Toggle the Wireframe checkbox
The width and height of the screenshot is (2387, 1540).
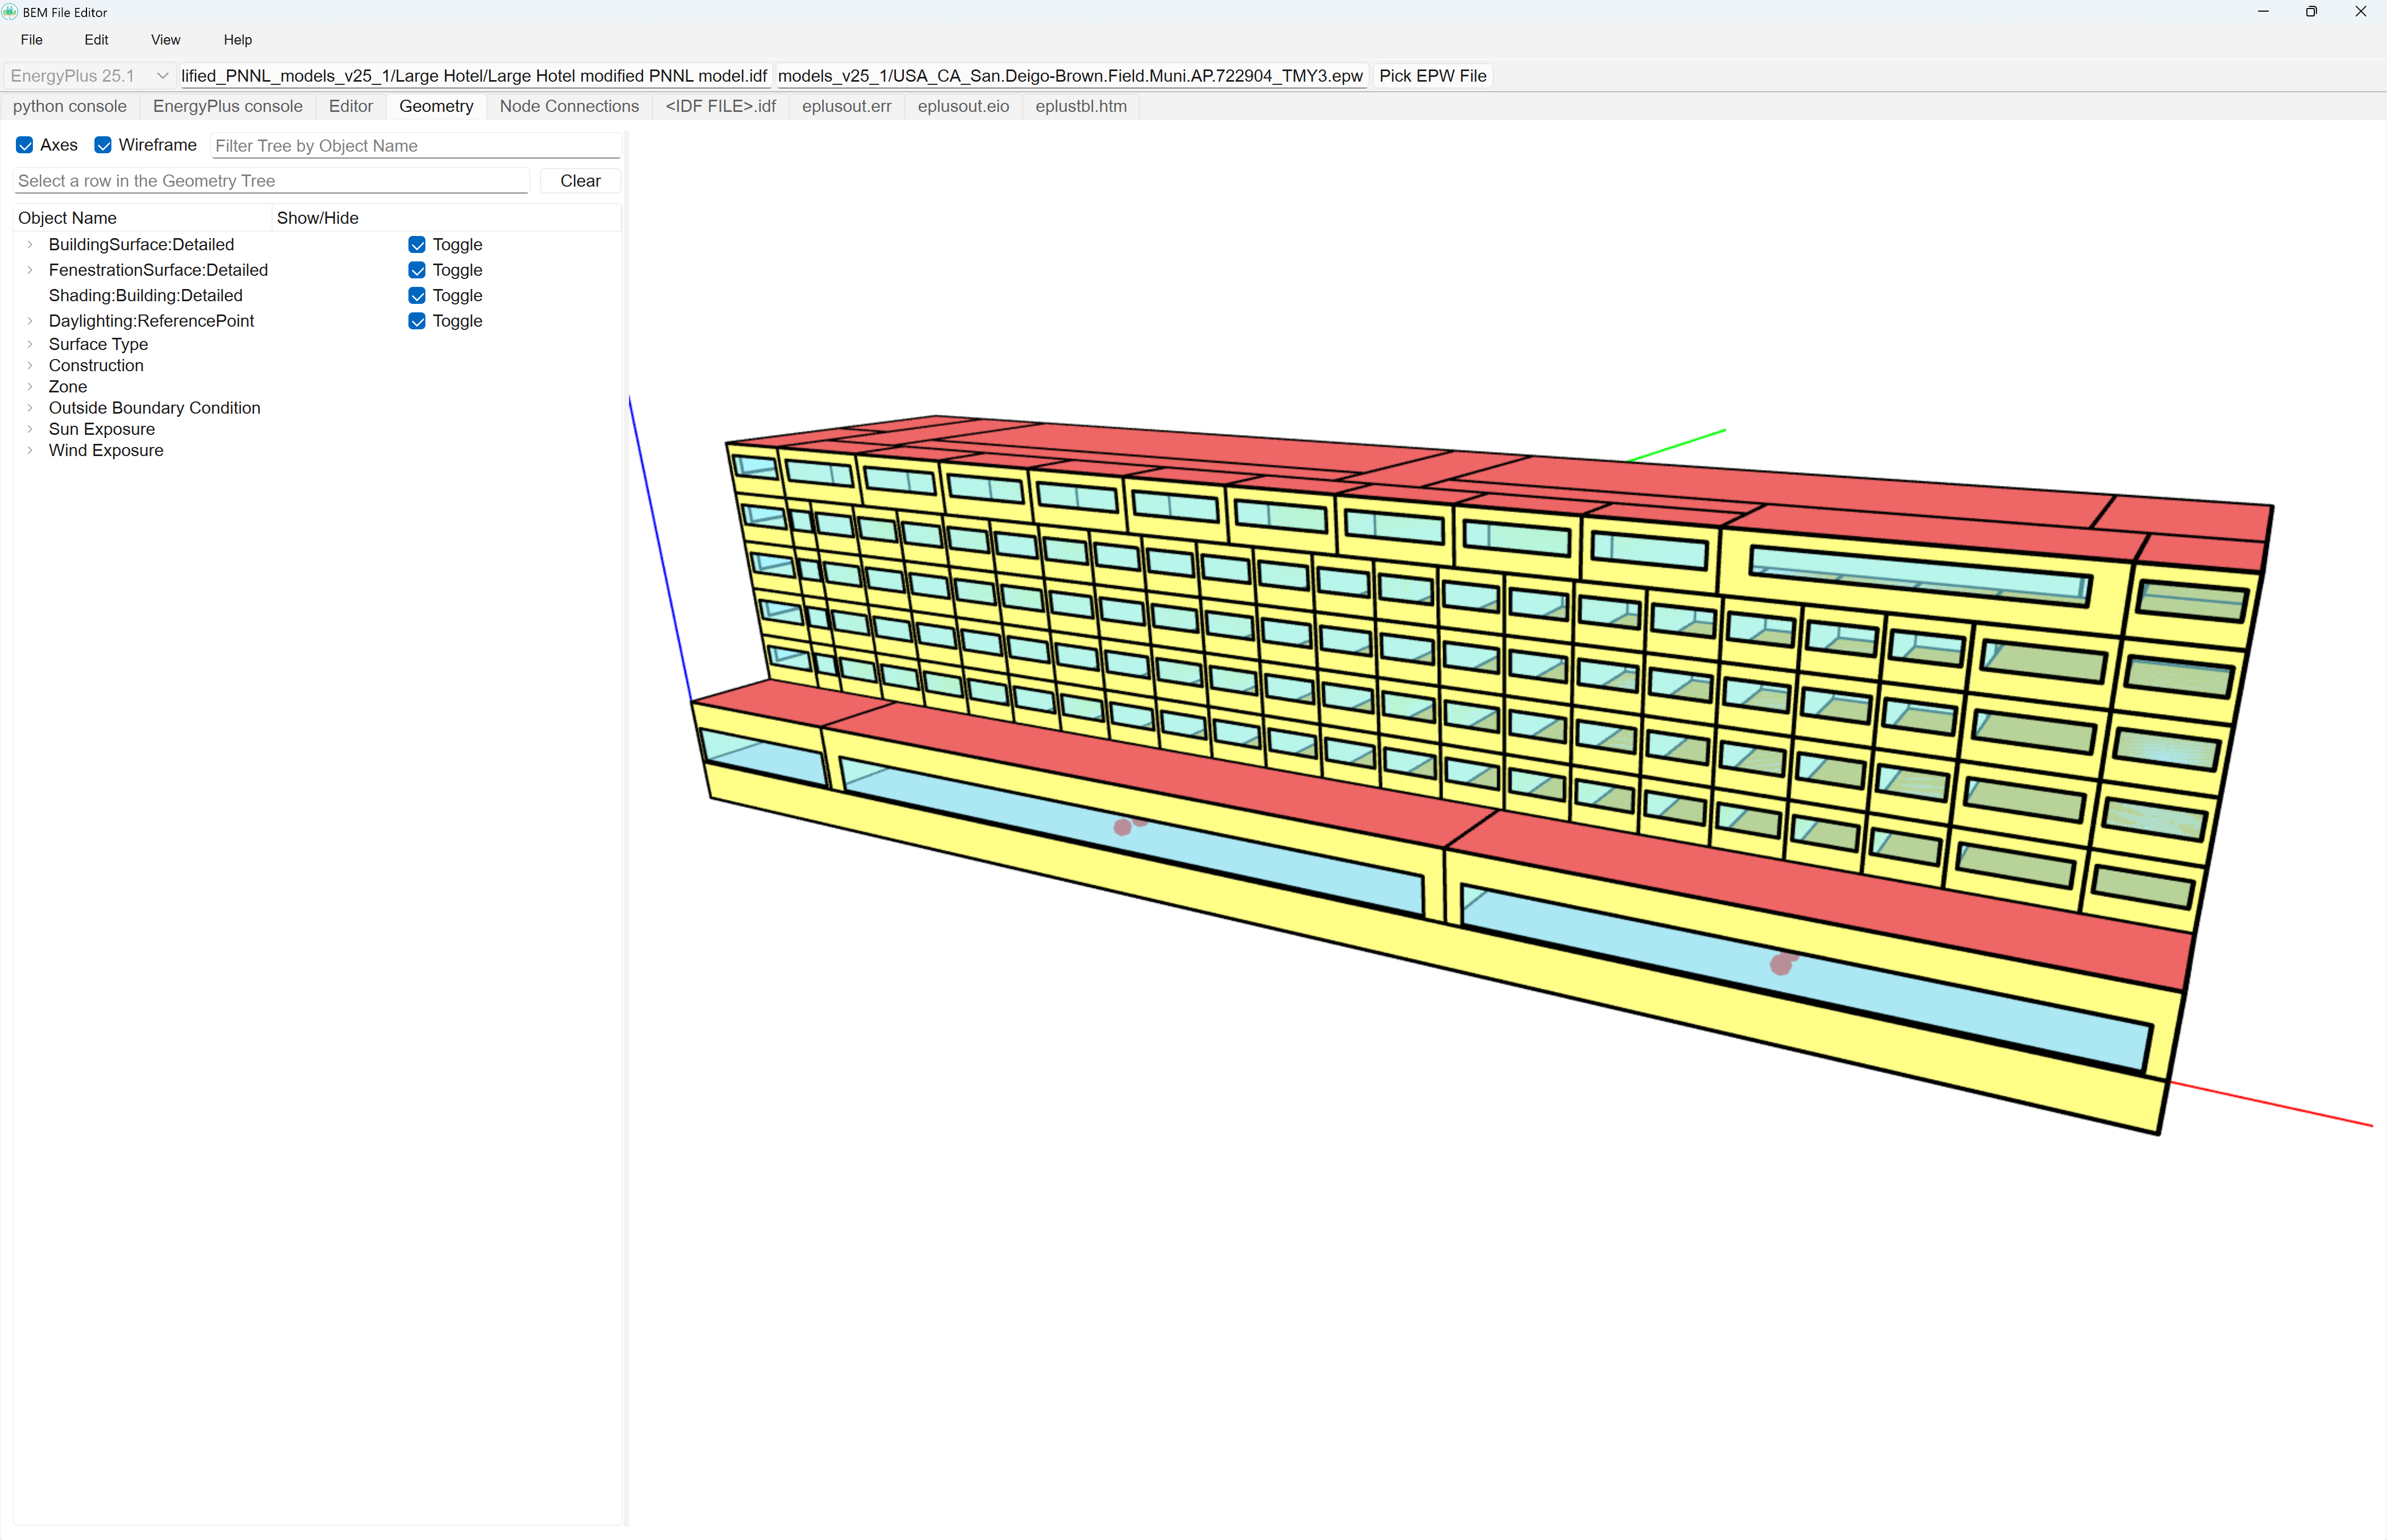[x=103, y=145]
